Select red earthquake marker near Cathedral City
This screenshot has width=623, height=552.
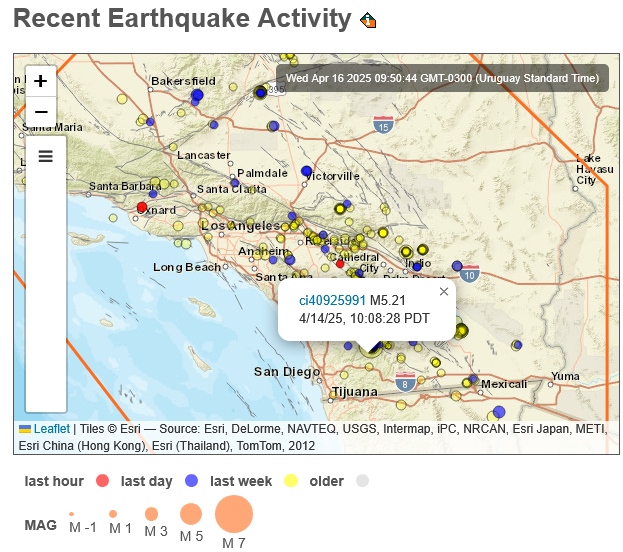click(x=340, y=264)
